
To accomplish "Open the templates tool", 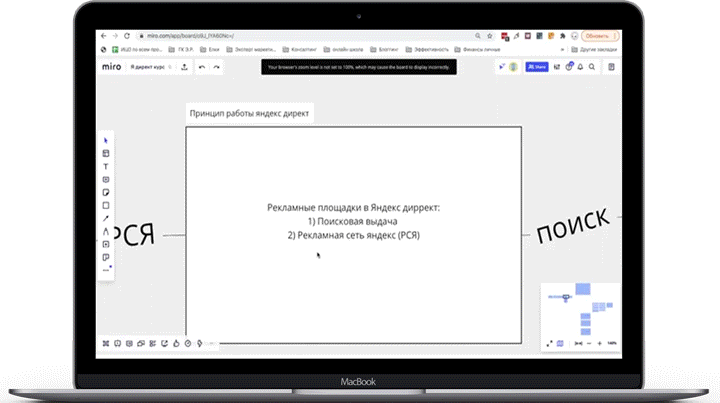I will pos(106,153).
